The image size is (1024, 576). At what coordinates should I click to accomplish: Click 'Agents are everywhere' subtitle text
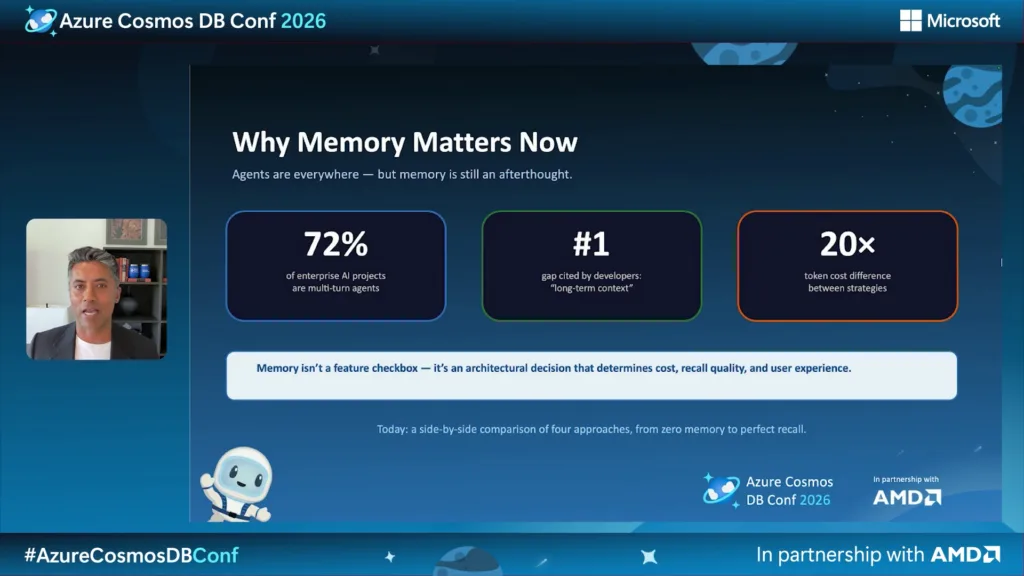(x=402, y=174)
